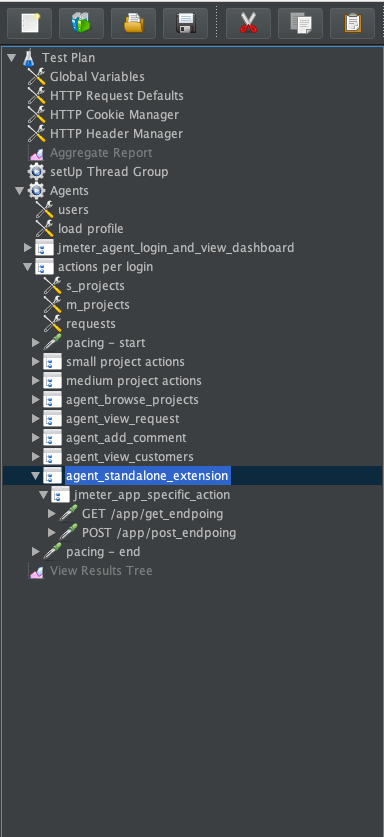Select the agent_view_request label
This screenshot has height=837, width=384.
click(122, 418)
